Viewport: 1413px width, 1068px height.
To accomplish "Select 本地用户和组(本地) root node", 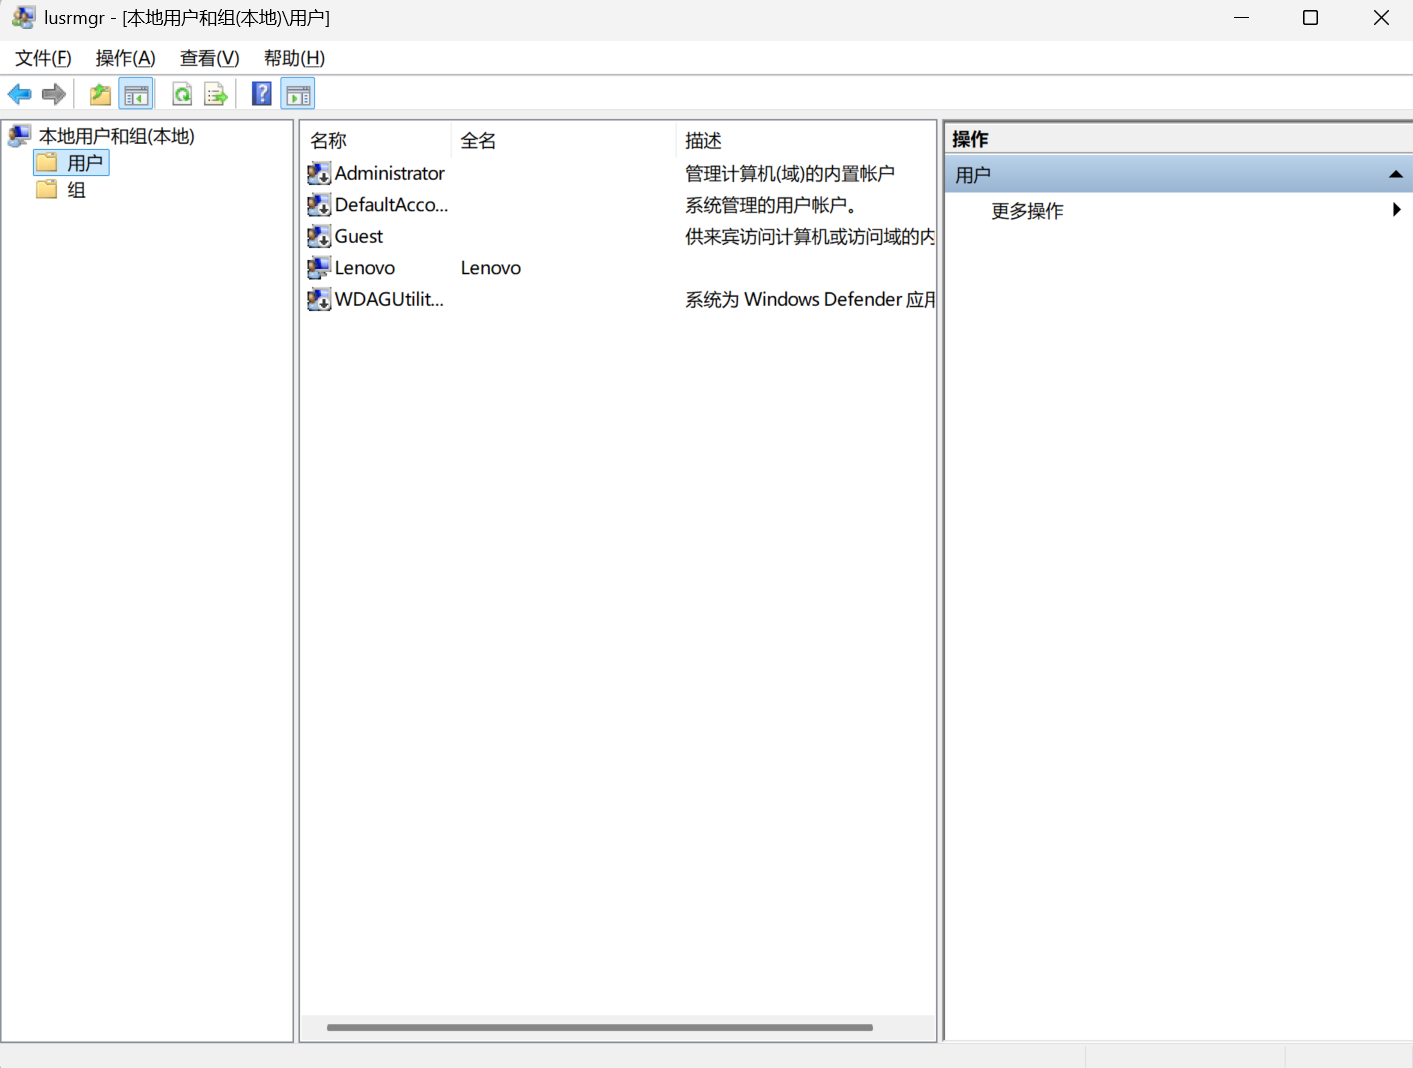I will 116,136.
